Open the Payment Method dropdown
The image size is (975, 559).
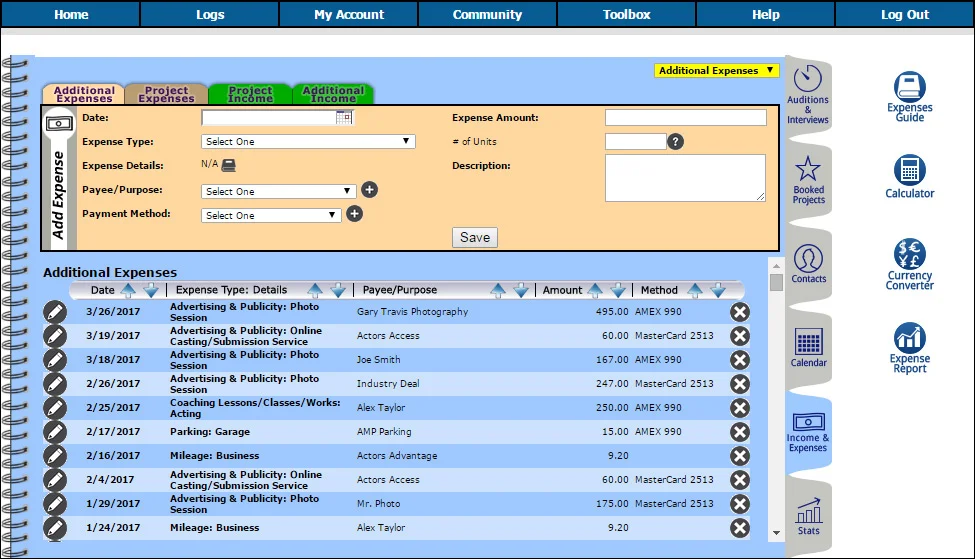[x=270, y=216]
